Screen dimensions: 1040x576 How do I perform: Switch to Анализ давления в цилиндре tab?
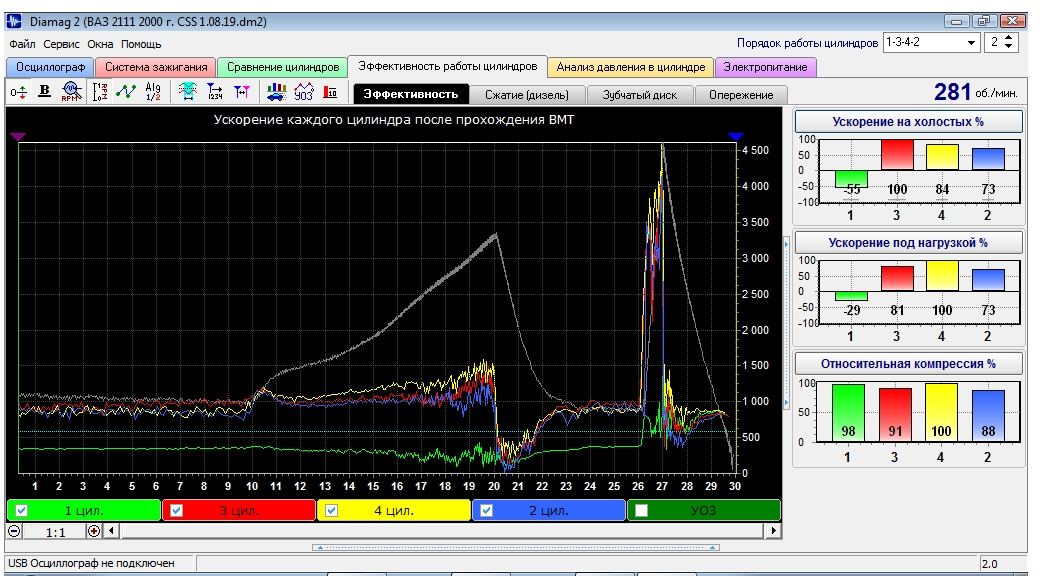pos(631,67)
